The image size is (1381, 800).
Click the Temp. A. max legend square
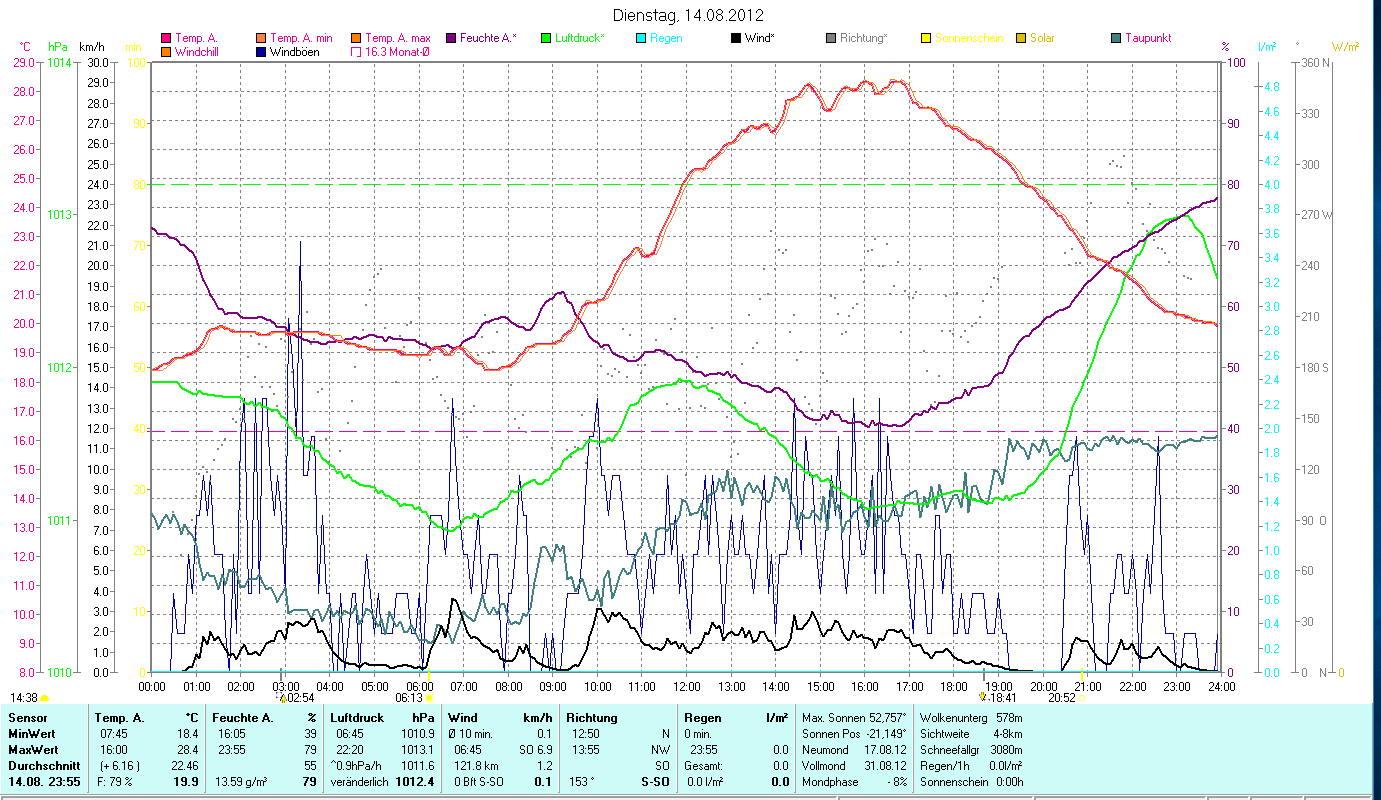(355, 39)
